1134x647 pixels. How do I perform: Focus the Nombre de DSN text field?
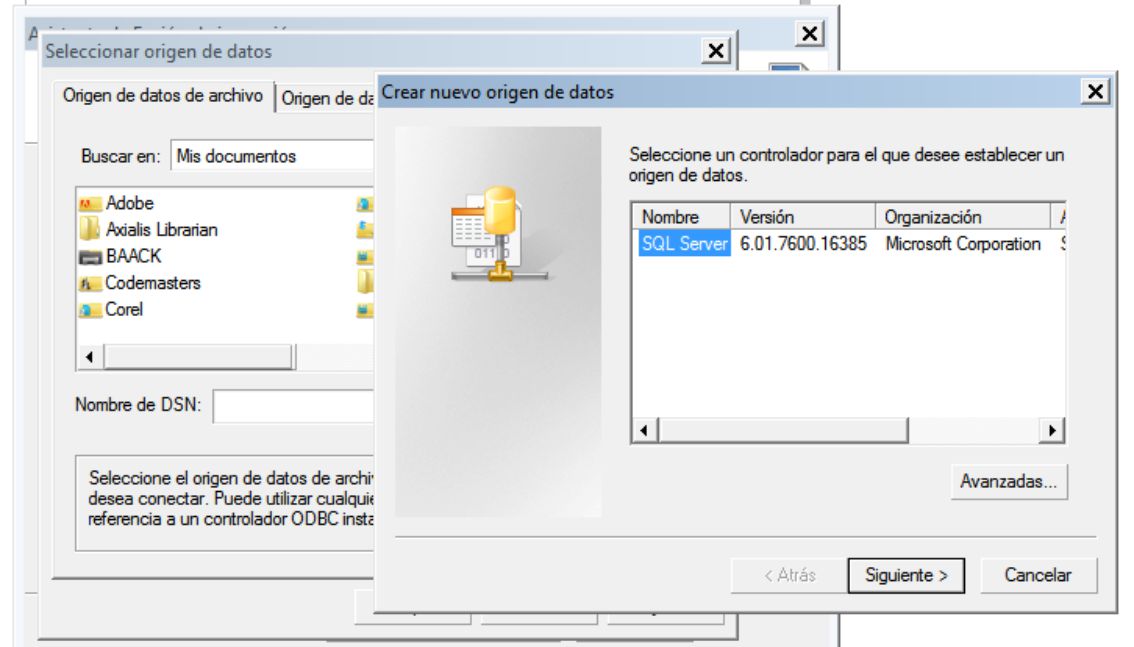pos(293,406)
